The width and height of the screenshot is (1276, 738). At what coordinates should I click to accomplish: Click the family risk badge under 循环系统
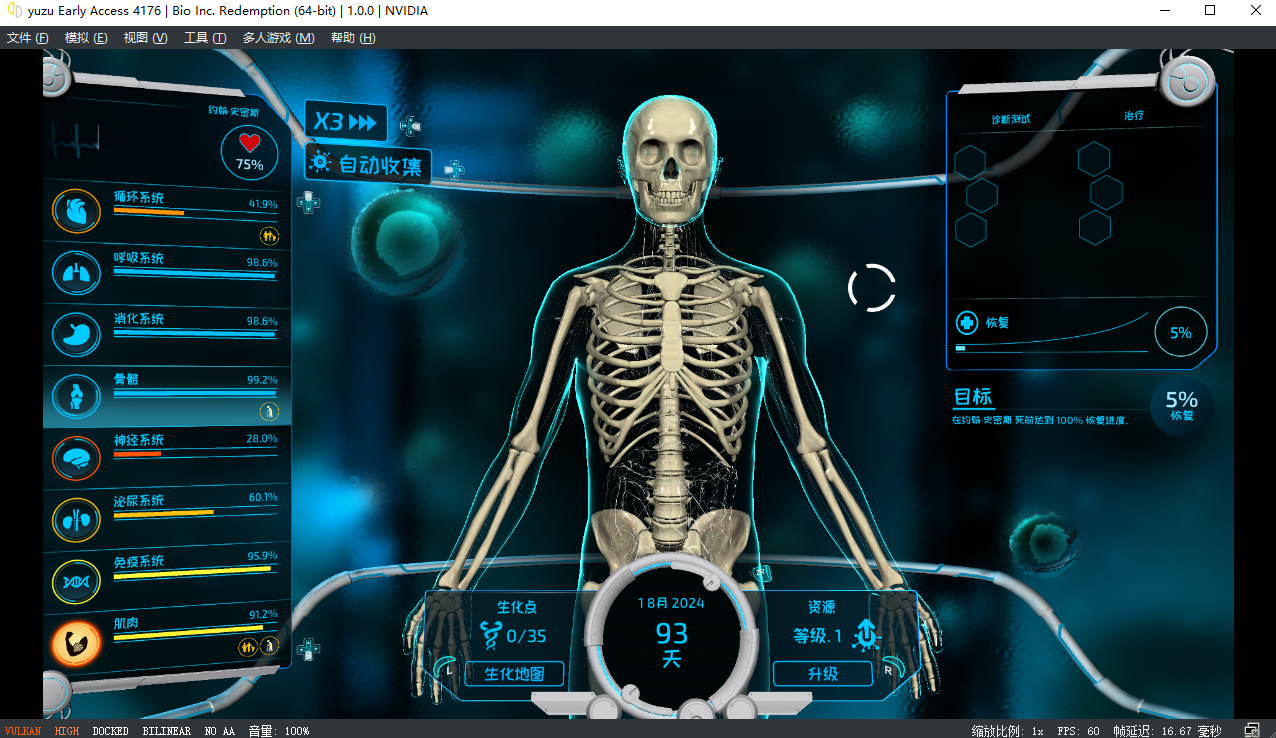click(268, 236)
